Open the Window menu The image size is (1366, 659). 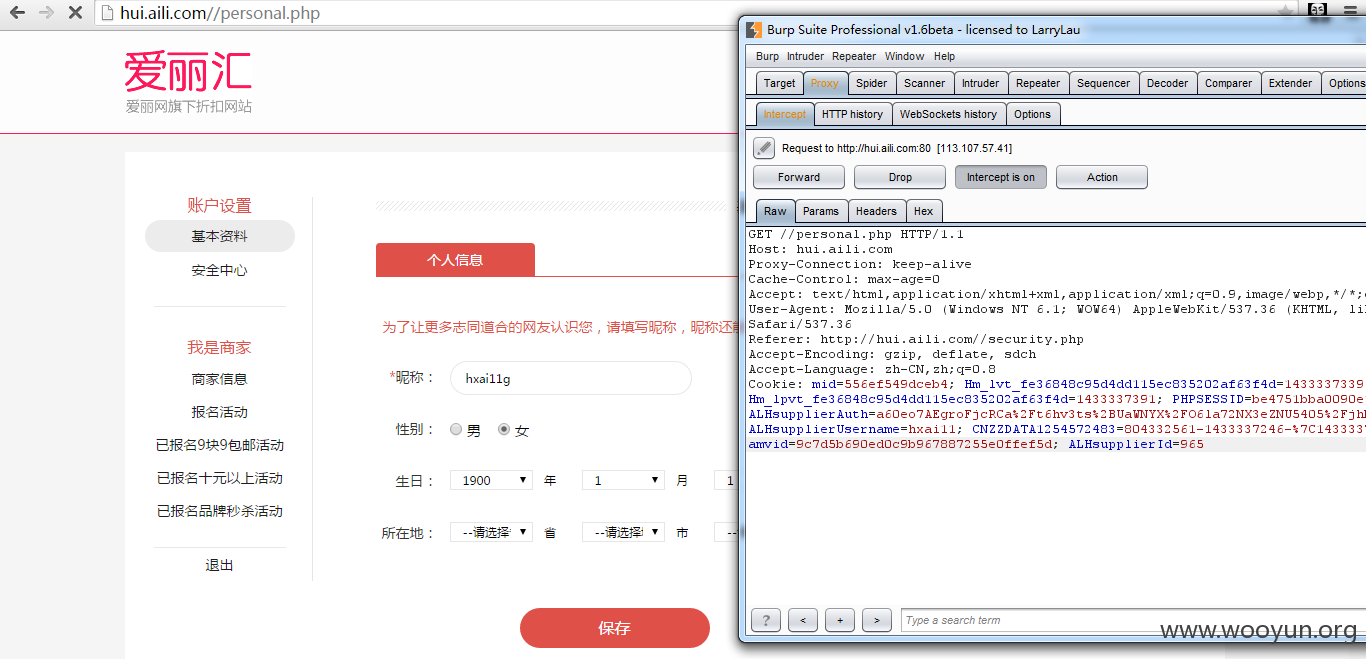point(904,56)
